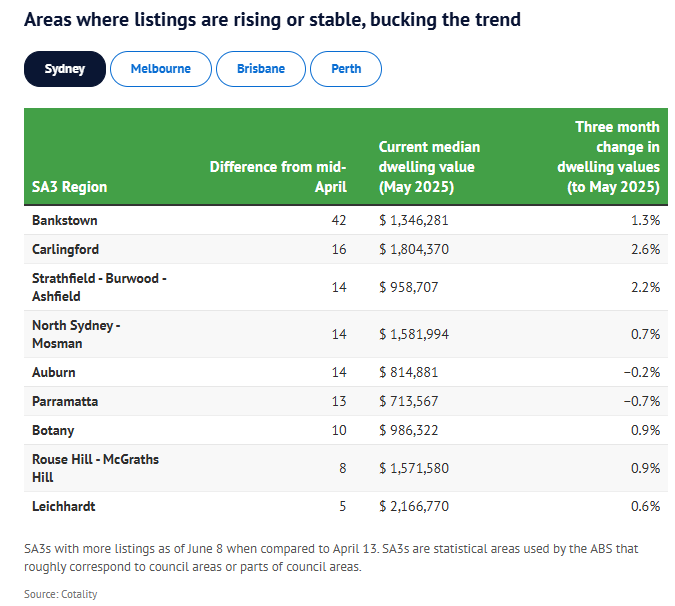
Task: Switch to the Melbourne tab
Action: [160, 69]
